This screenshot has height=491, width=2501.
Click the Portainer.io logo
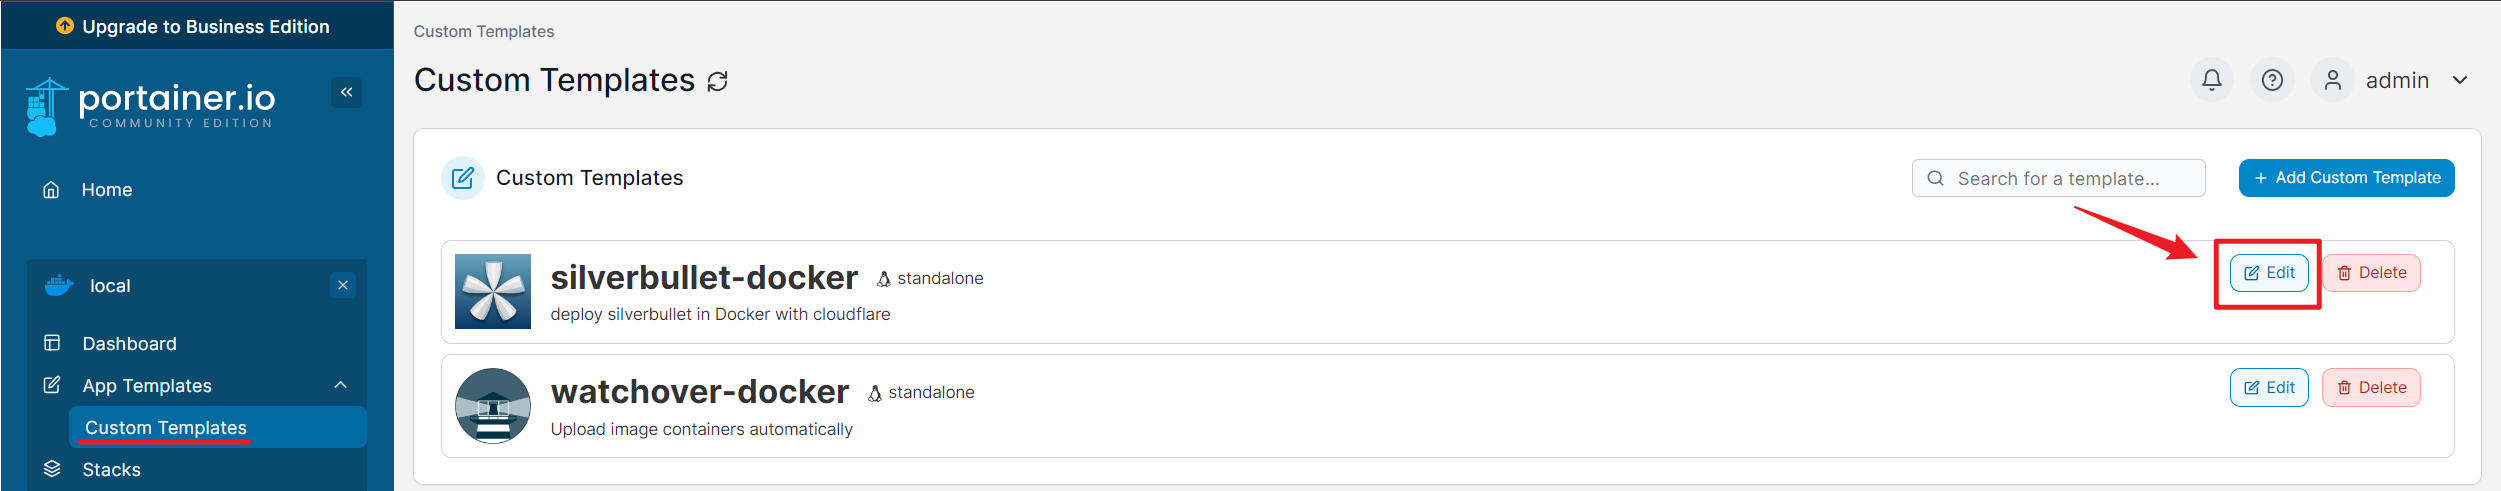click(150, 106)
